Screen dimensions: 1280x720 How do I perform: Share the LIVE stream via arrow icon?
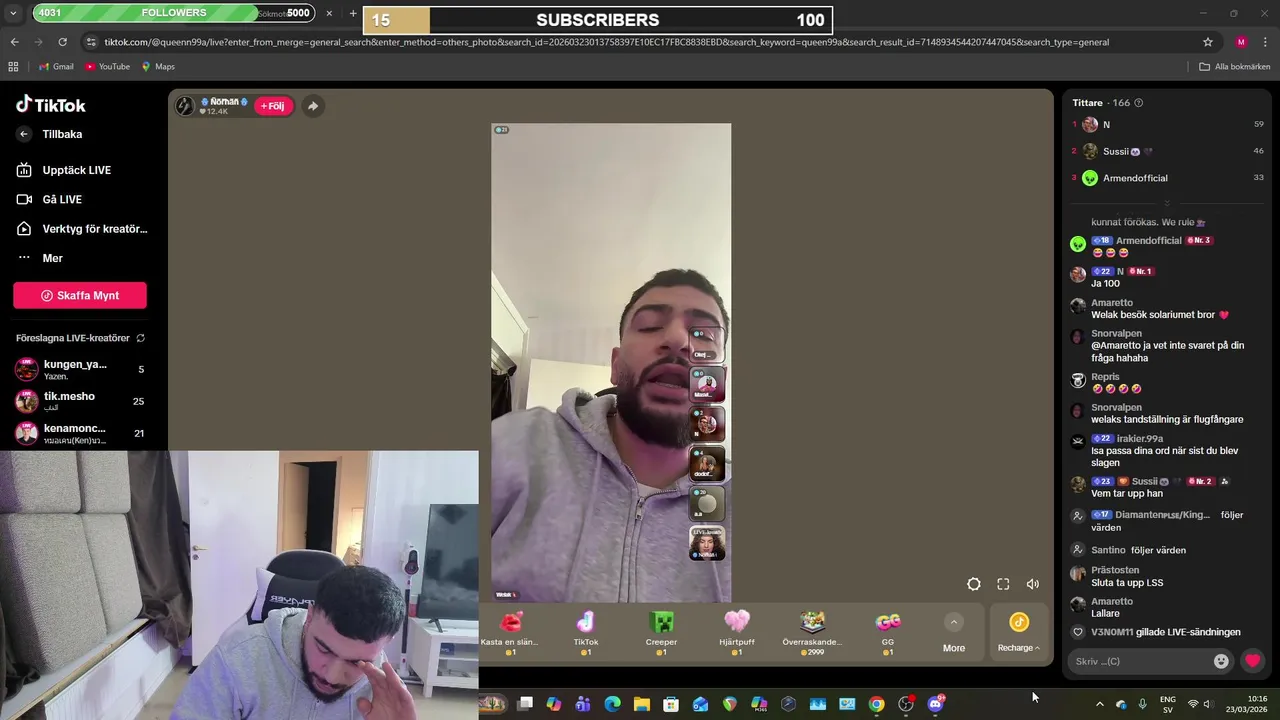(313, 106)
